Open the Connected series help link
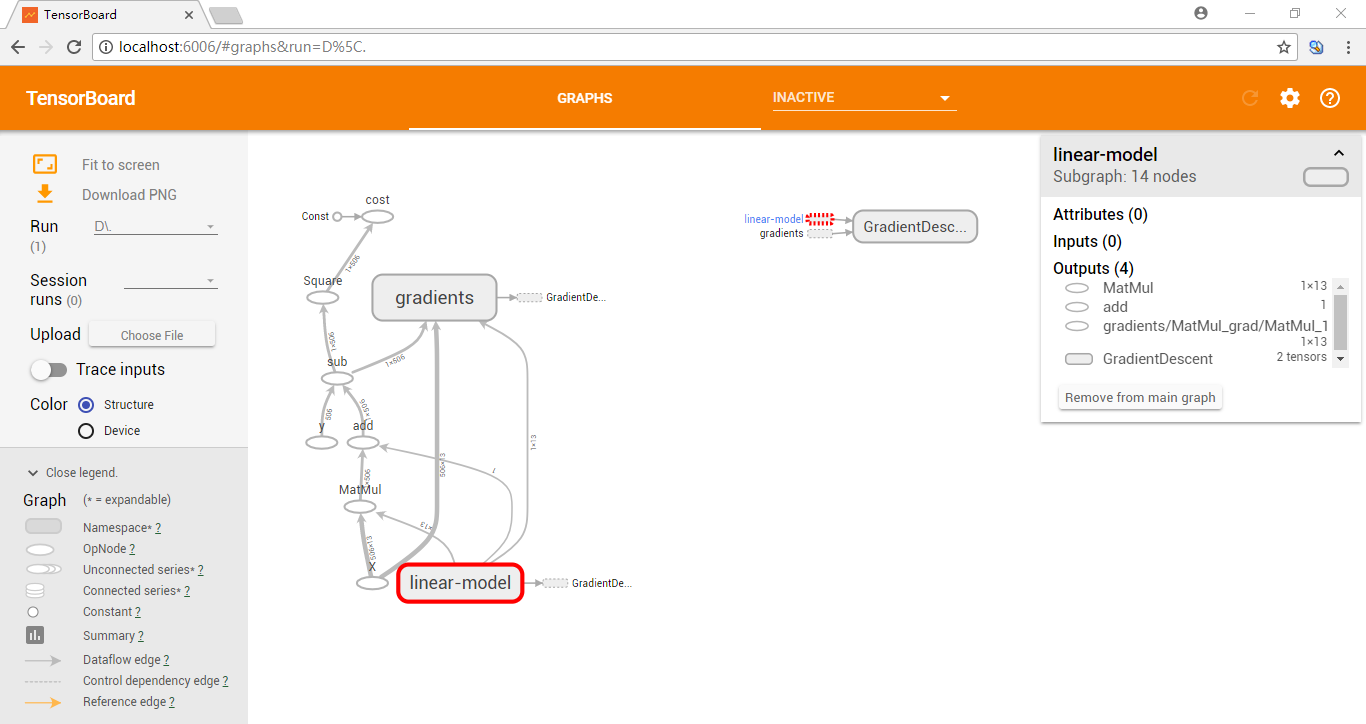The height and width of the screenshot is (724, 1366). pyautogui.click(x=187, y=591)
